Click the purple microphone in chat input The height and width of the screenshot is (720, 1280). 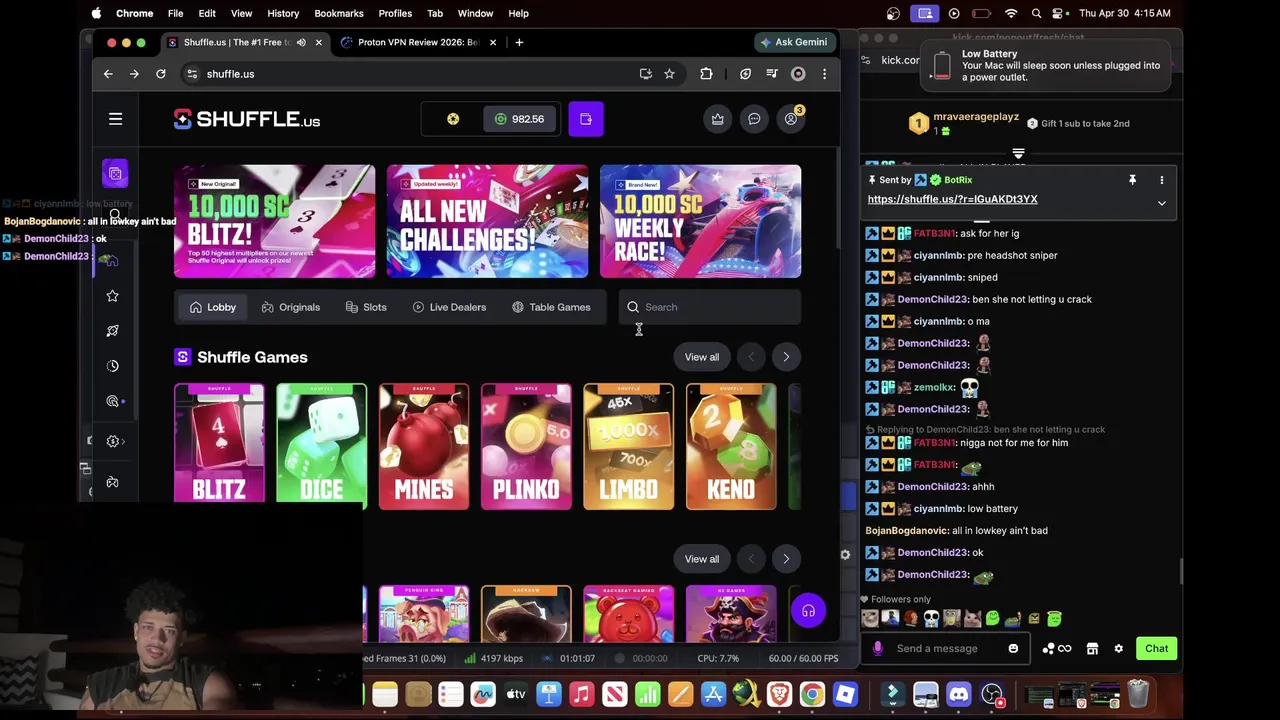tap(878, 649)
